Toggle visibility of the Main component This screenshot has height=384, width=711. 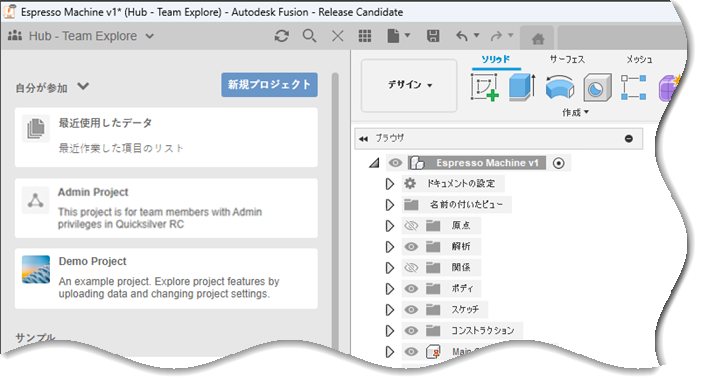click(x=411, y=351)
